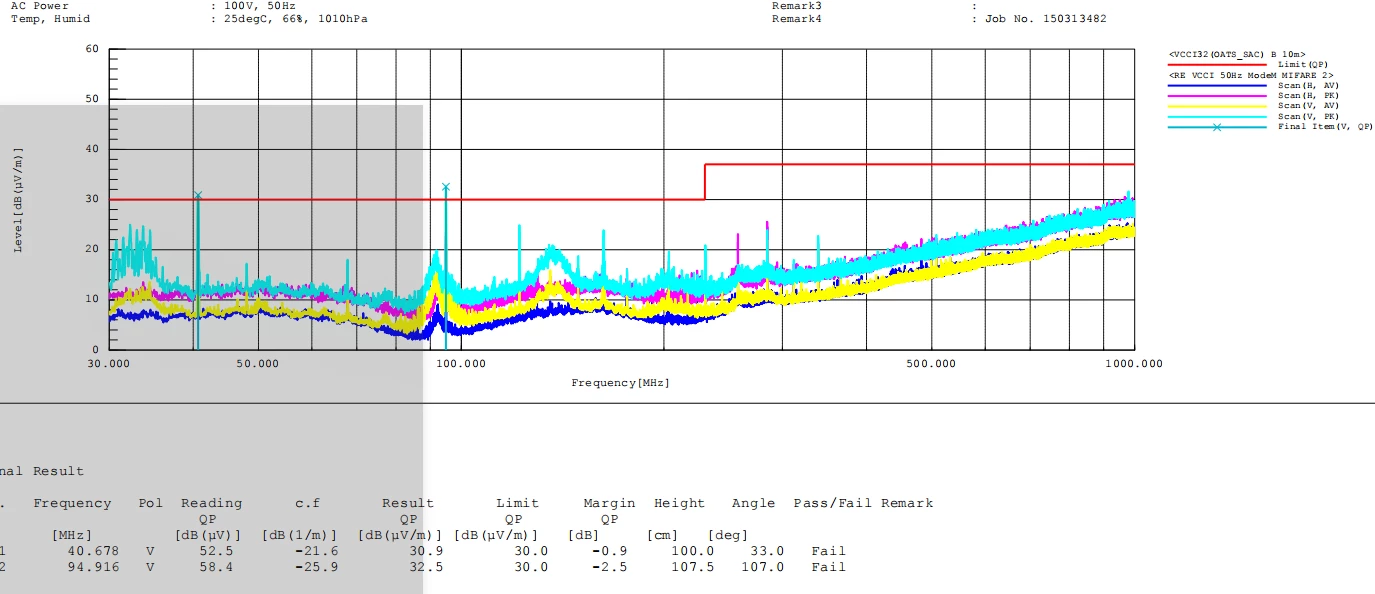Click the 'AC Power' header label
This screenshot has width=1375, height=594.
39,5
